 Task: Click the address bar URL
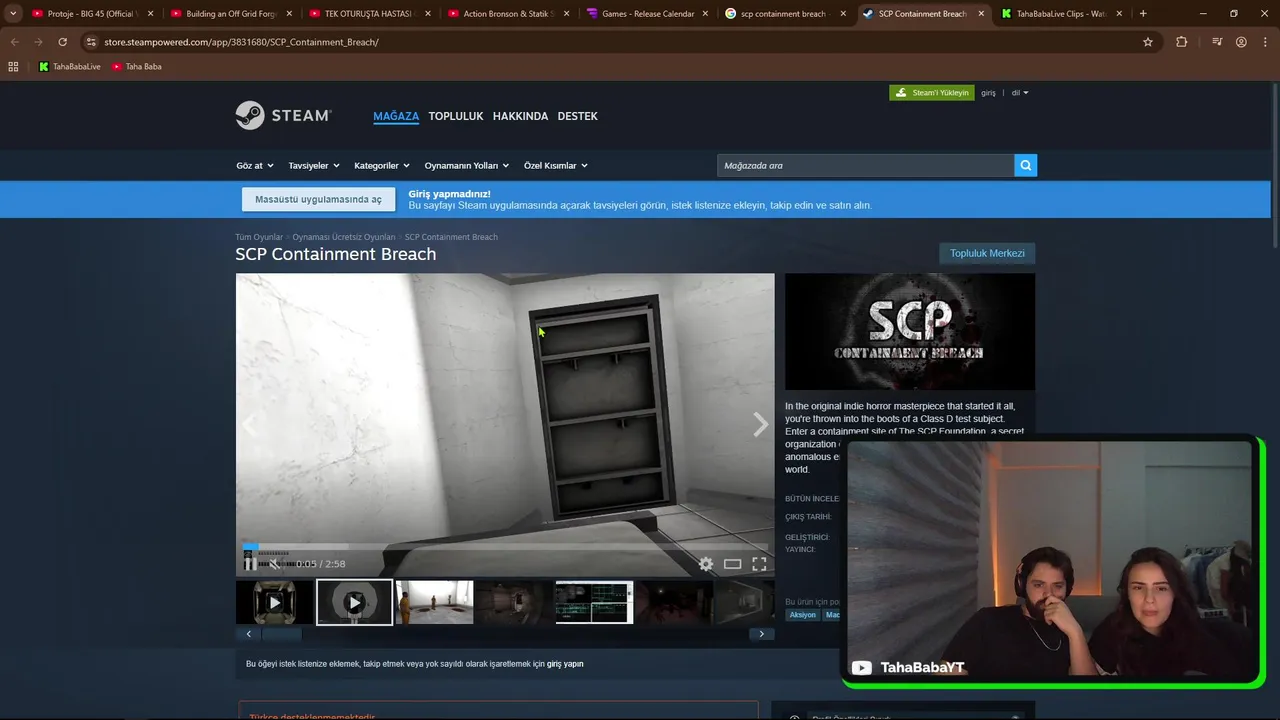tap(241, 42)
